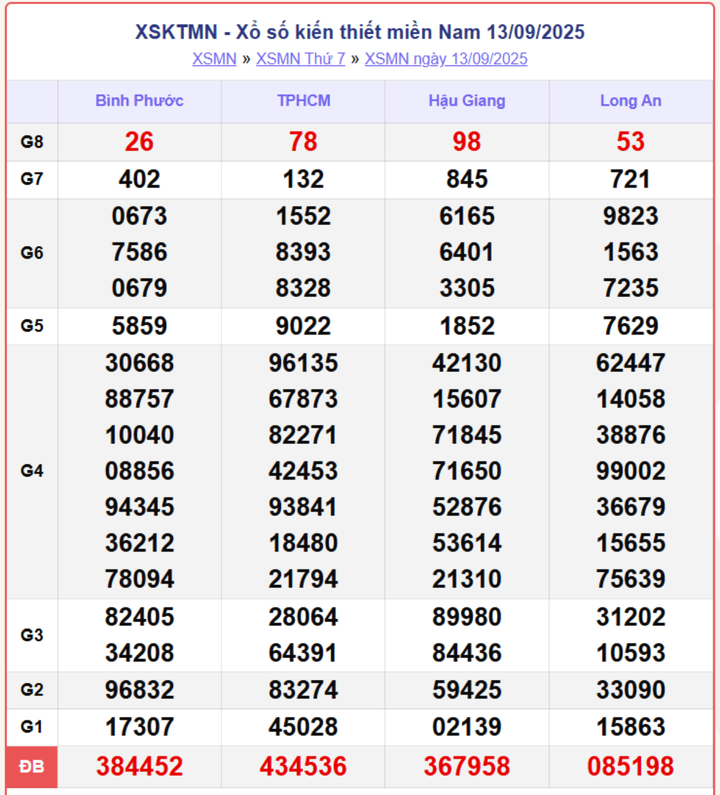The image size is (720, 795).
Task: Click Hậu Giang G7 number 845
Action: click(467, 179)
